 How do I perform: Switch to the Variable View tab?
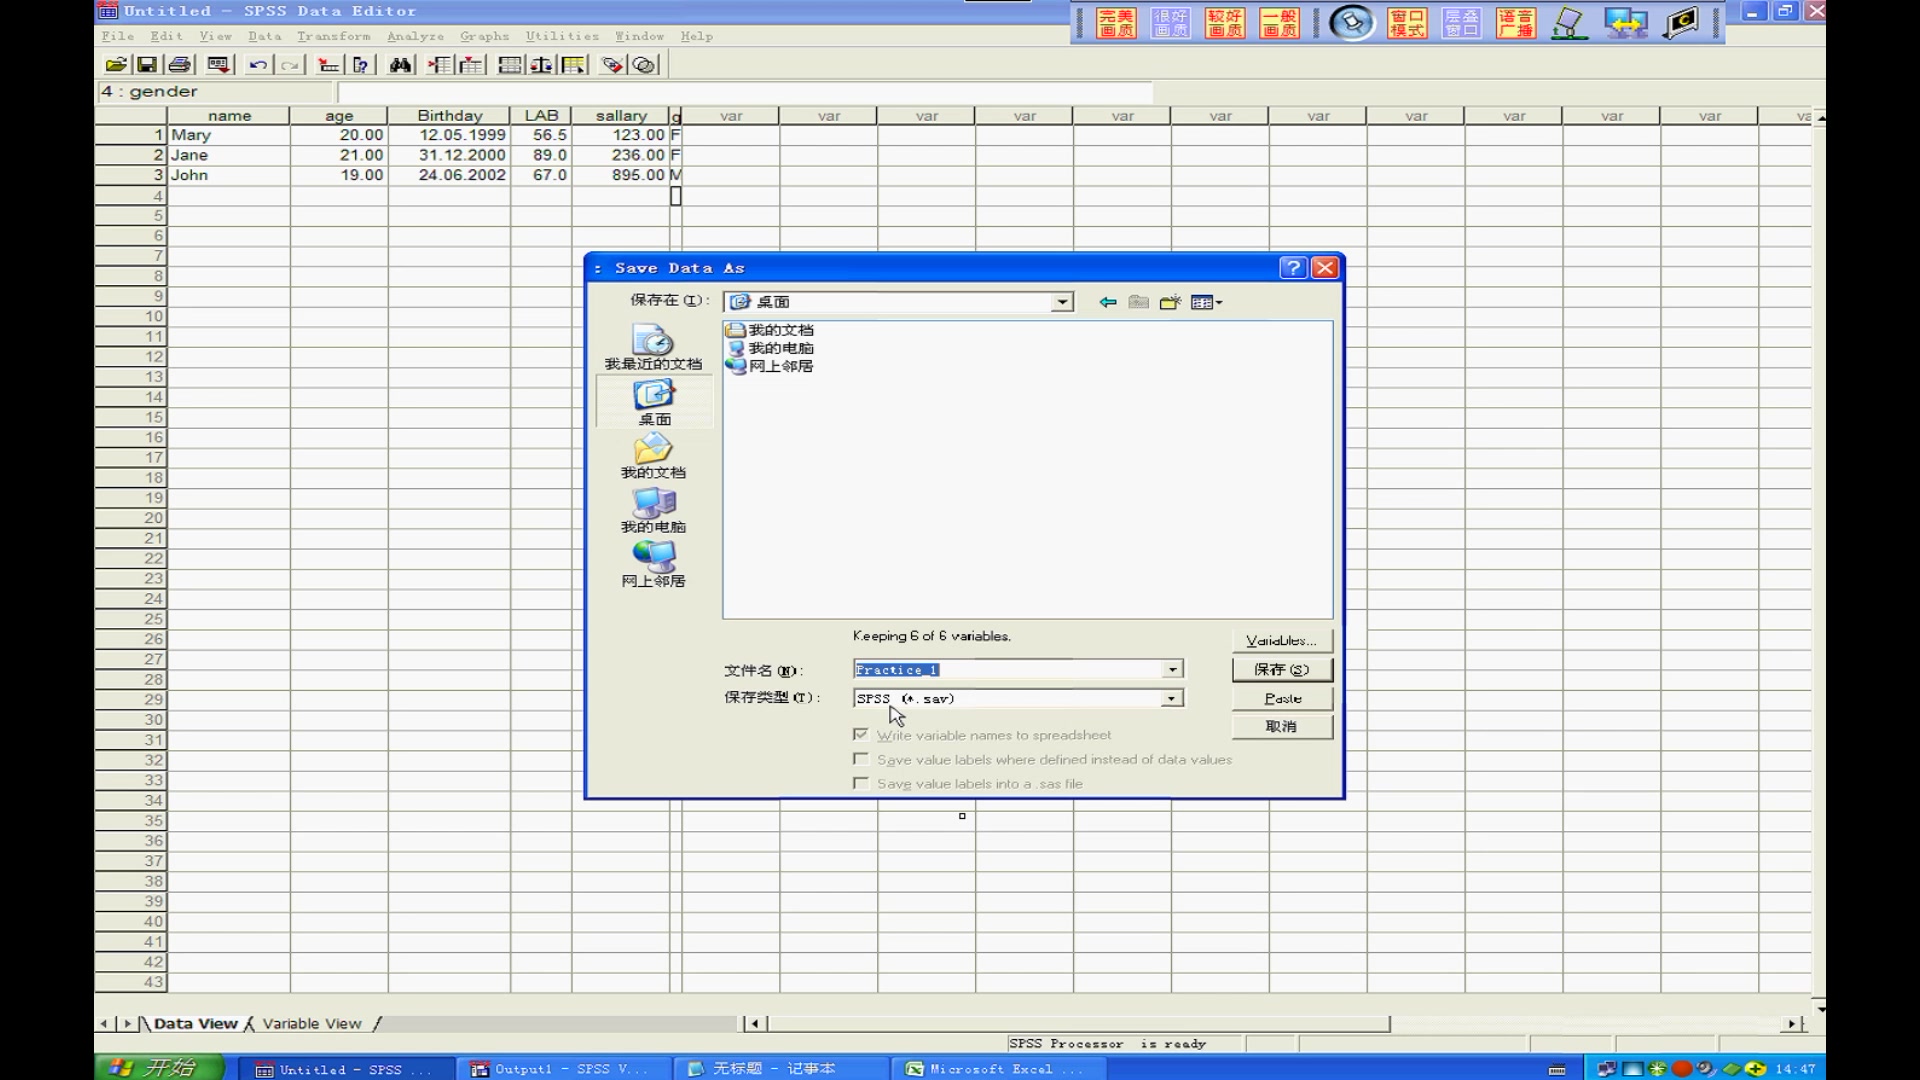click(312, 1024)
